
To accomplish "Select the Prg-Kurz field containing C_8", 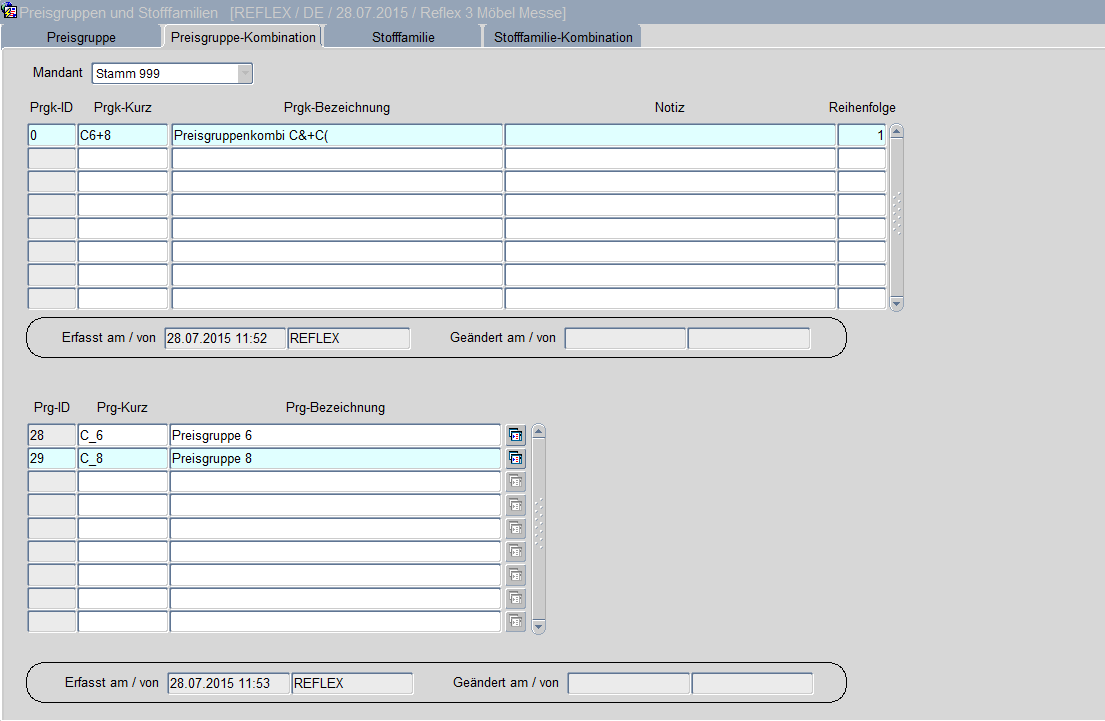I will [x=122, y=459].
